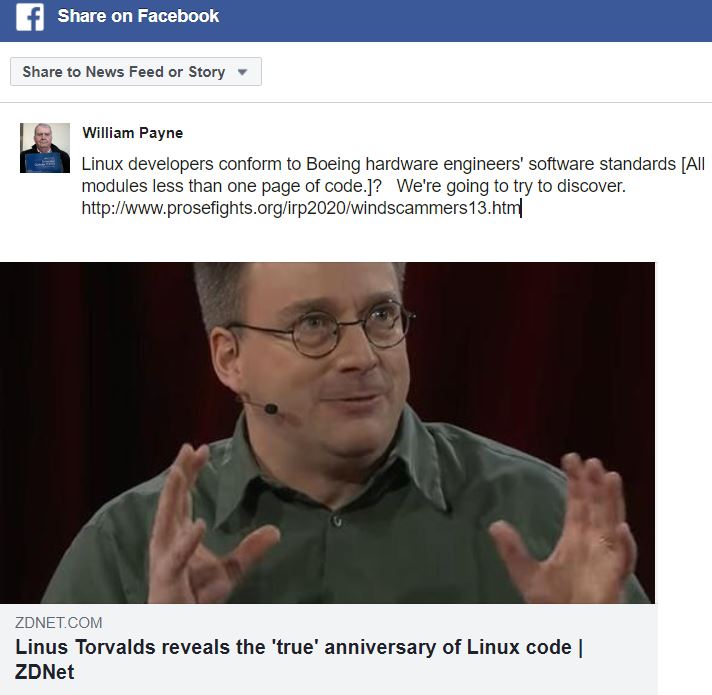712x695 pixels.
Task: Click the post line starting 'modules less than'
Action: pyautogui.click(x=231, y=186)
